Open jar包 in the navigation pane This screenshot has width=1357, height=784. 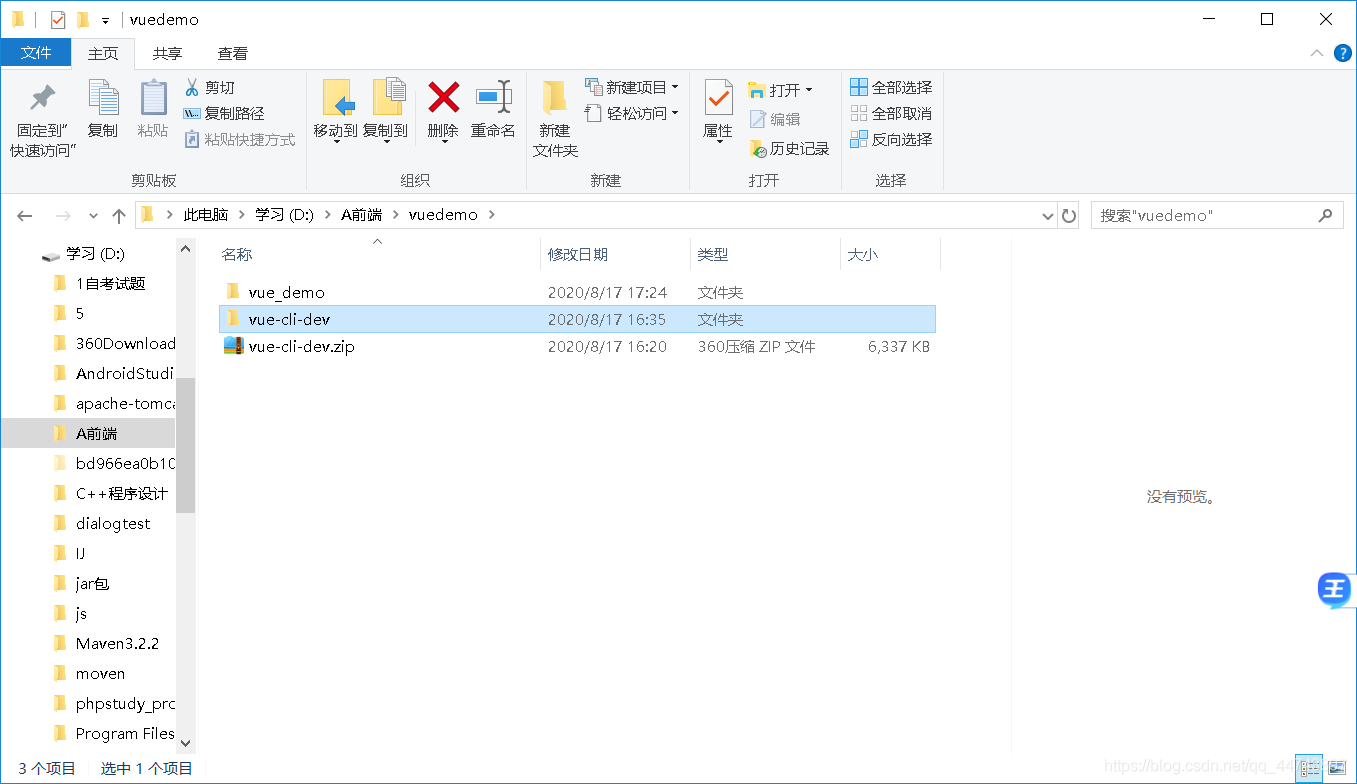pyautogui.click(x=92, y=583)
